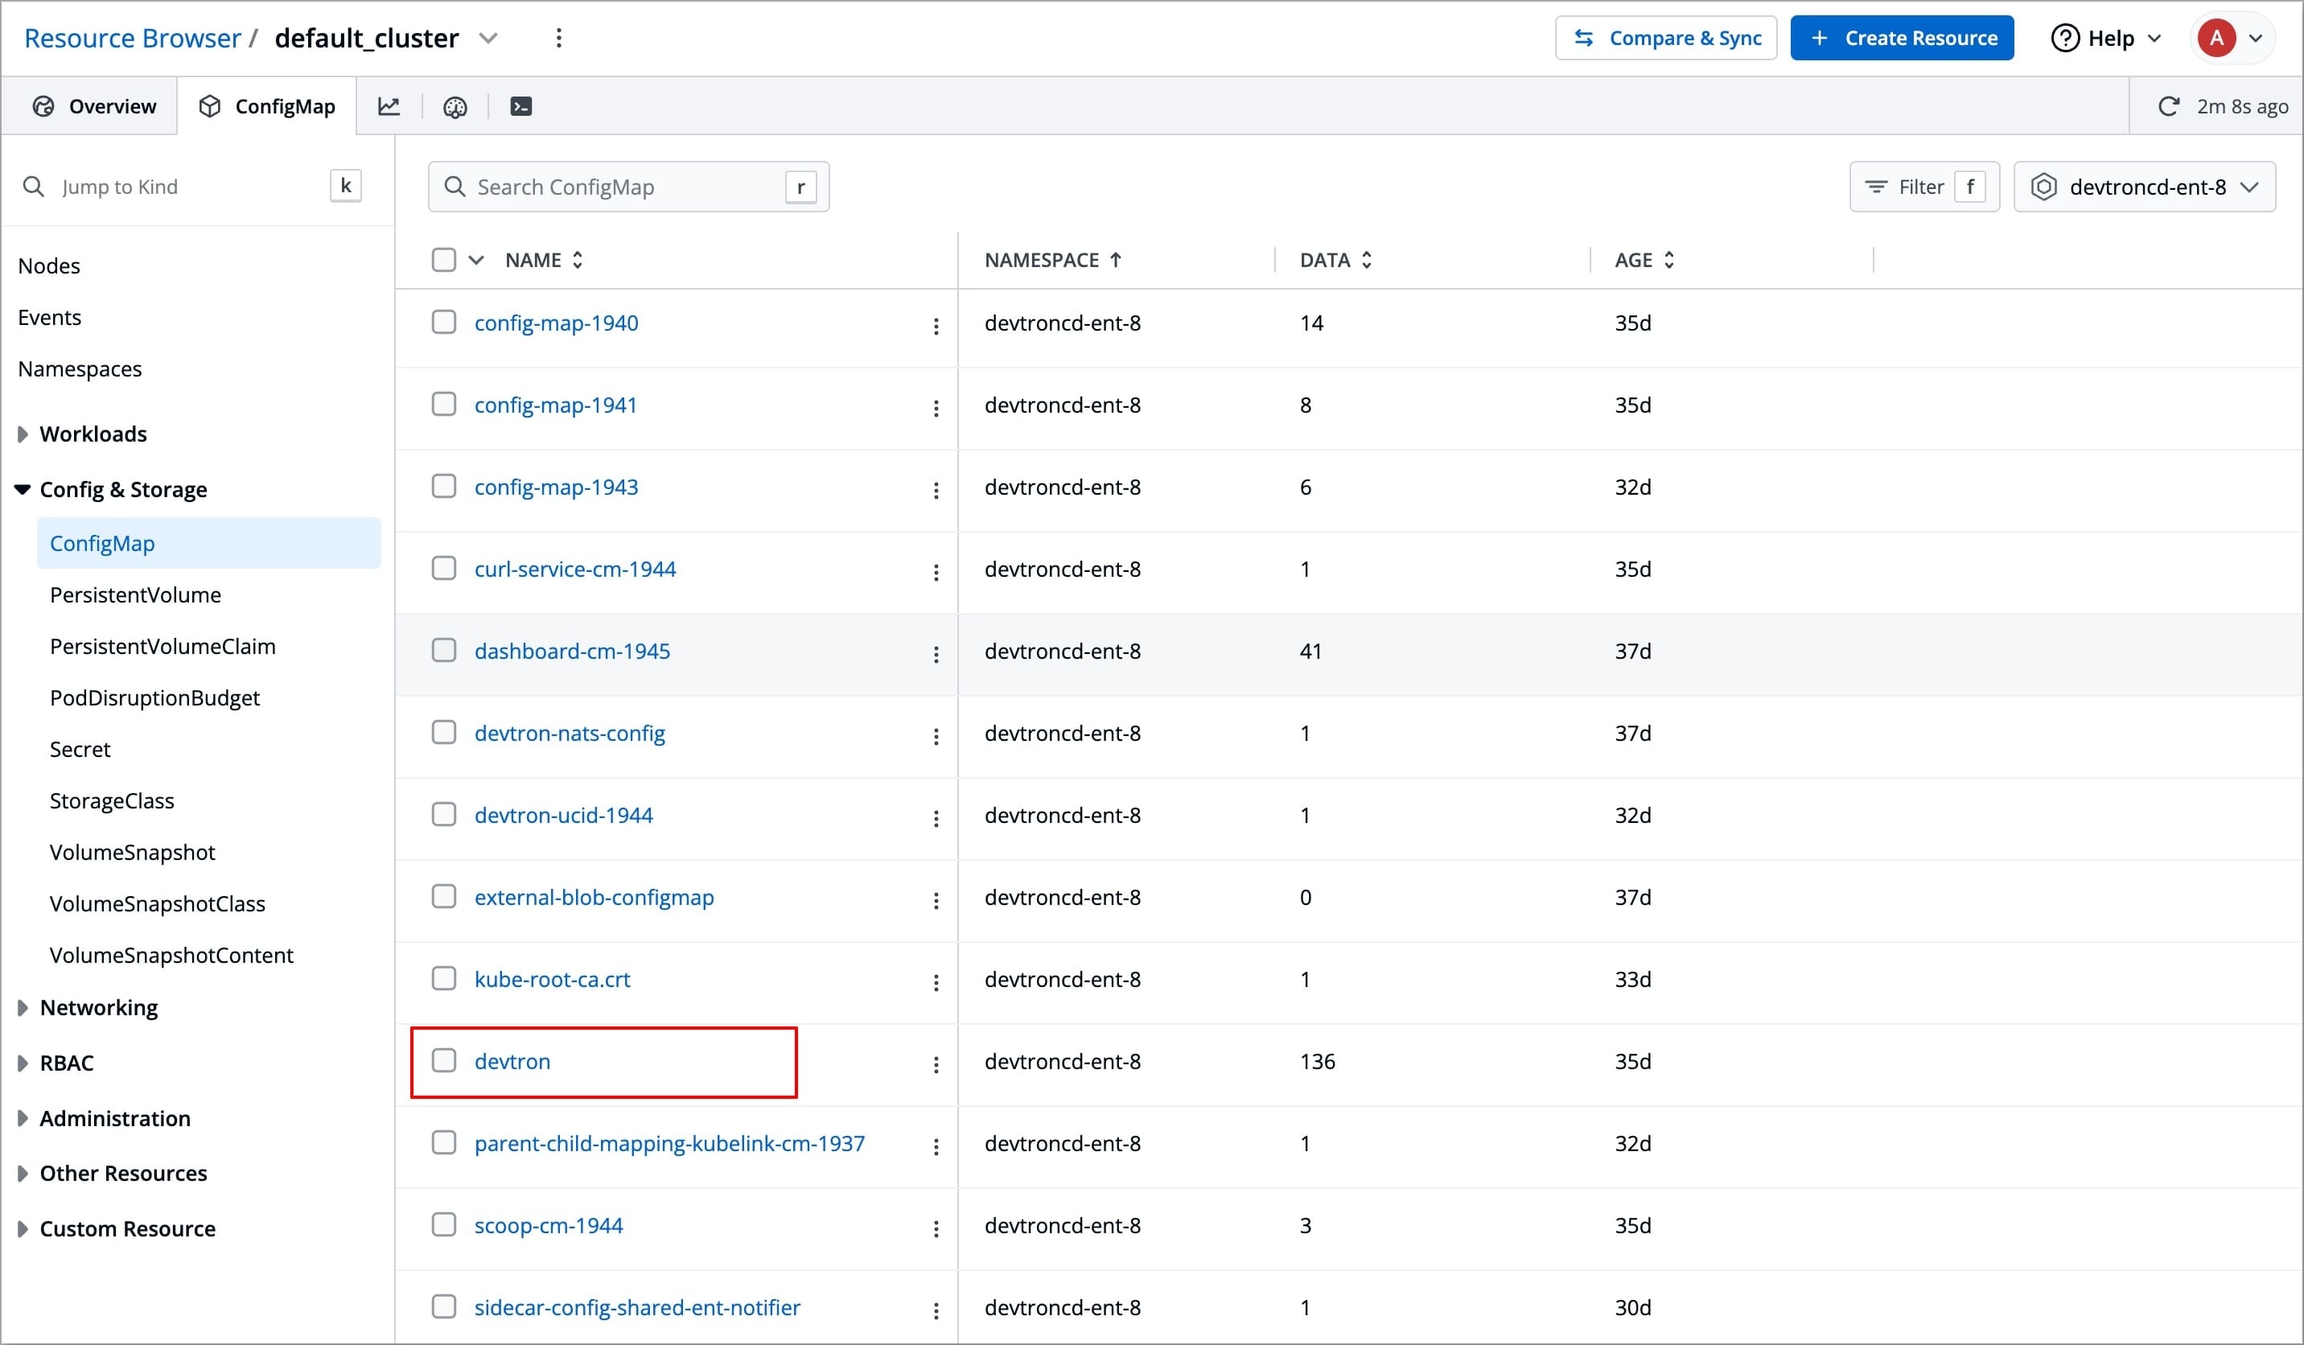Click the user avatar A icon
This screenshot has height=1345, width=2304.
point(2216,38)
